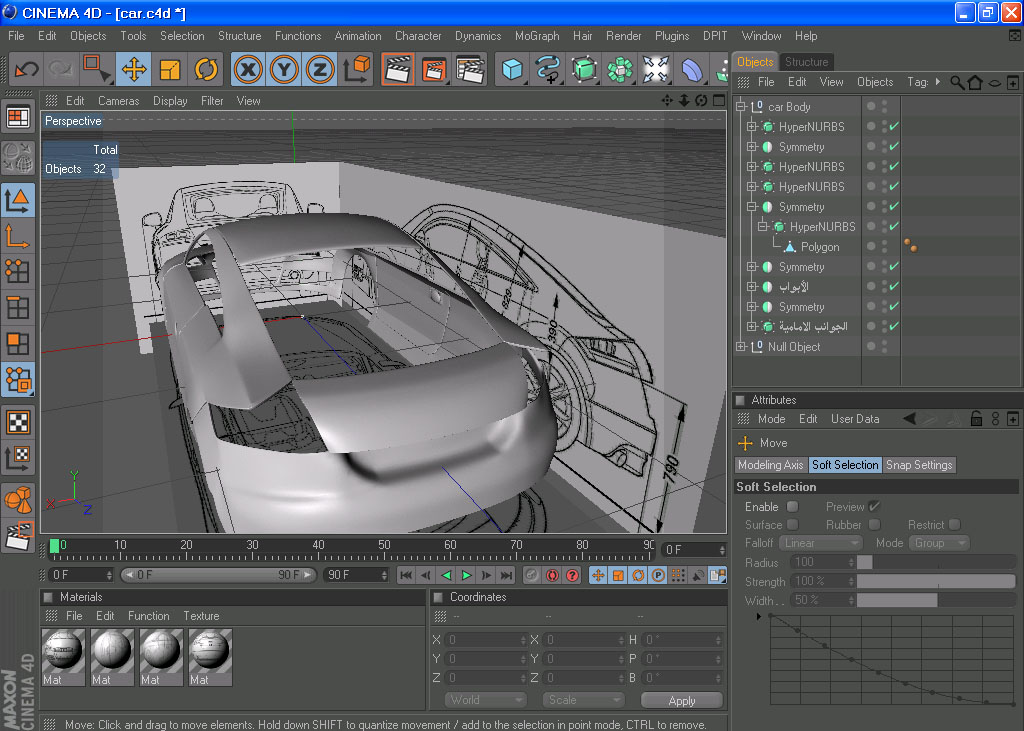1024x731 pixels.
Task: Open the viewport Cameras menu
Action: coord(118,101)
